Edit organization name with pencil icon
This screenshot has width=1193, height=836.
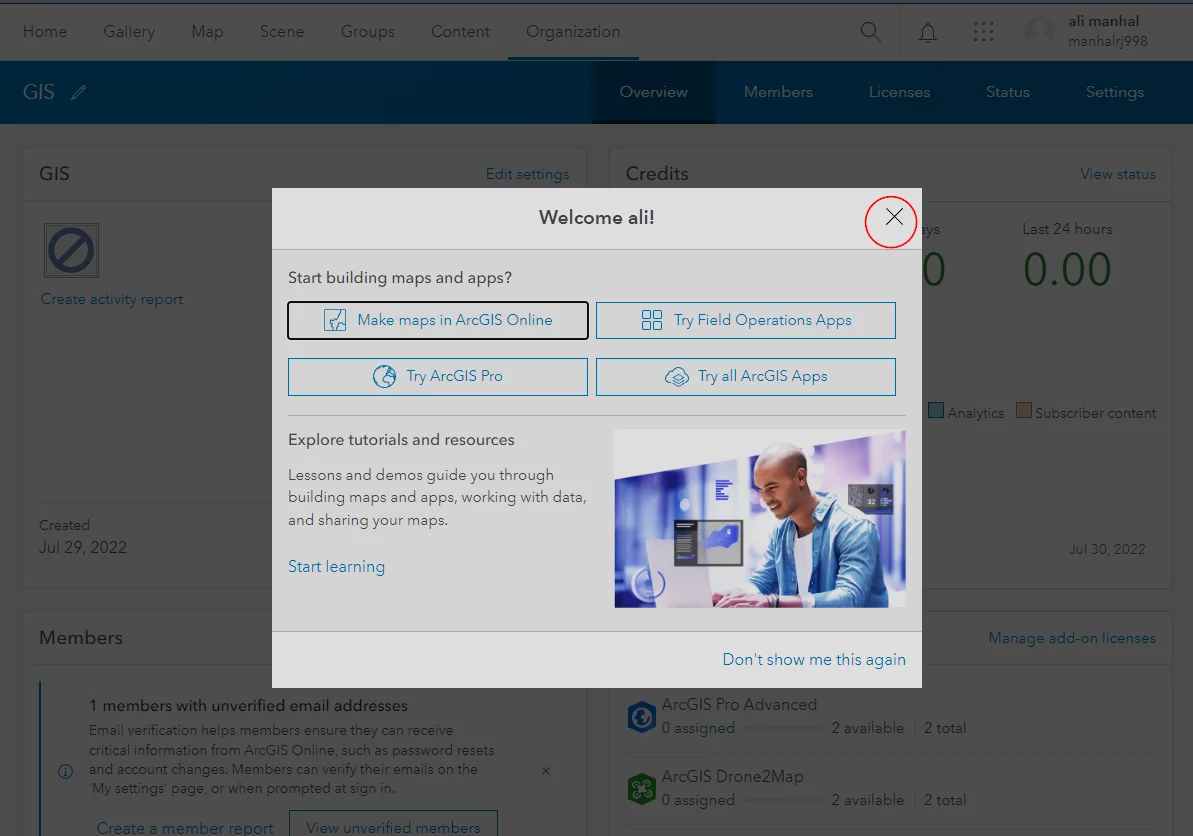pyautogui.click(x=78, y=93)
